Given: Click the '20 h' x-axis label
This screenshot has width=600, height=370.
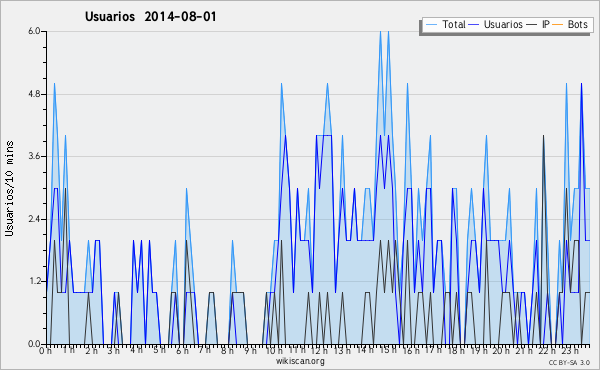Looking at the screenshot, I should pos(501,351).
